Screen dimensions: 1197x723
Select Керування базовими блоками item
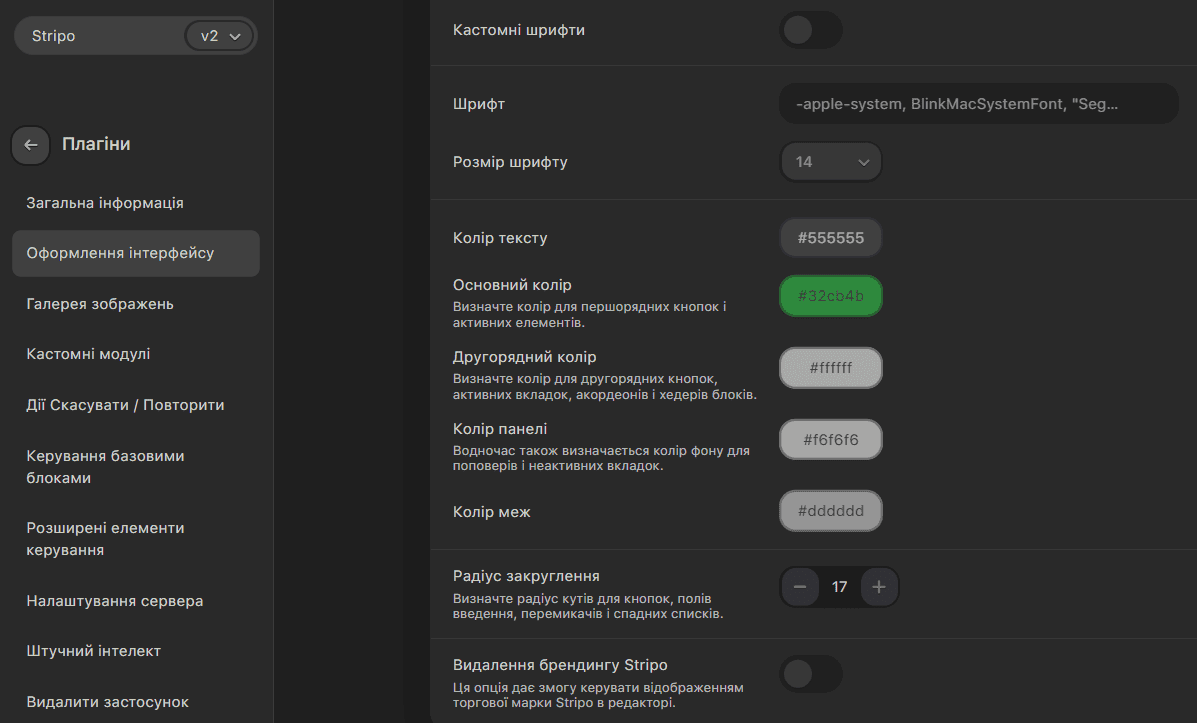click(x=105, y=467)
